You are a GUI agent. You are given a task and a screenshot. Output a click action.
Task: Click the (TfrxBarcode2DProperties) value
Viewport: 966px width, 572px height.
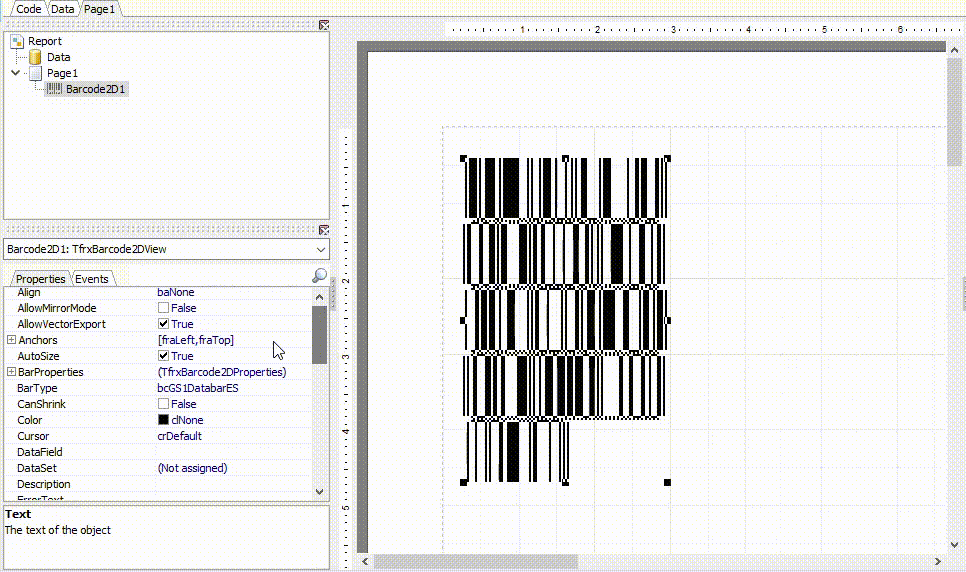point(222,372)
